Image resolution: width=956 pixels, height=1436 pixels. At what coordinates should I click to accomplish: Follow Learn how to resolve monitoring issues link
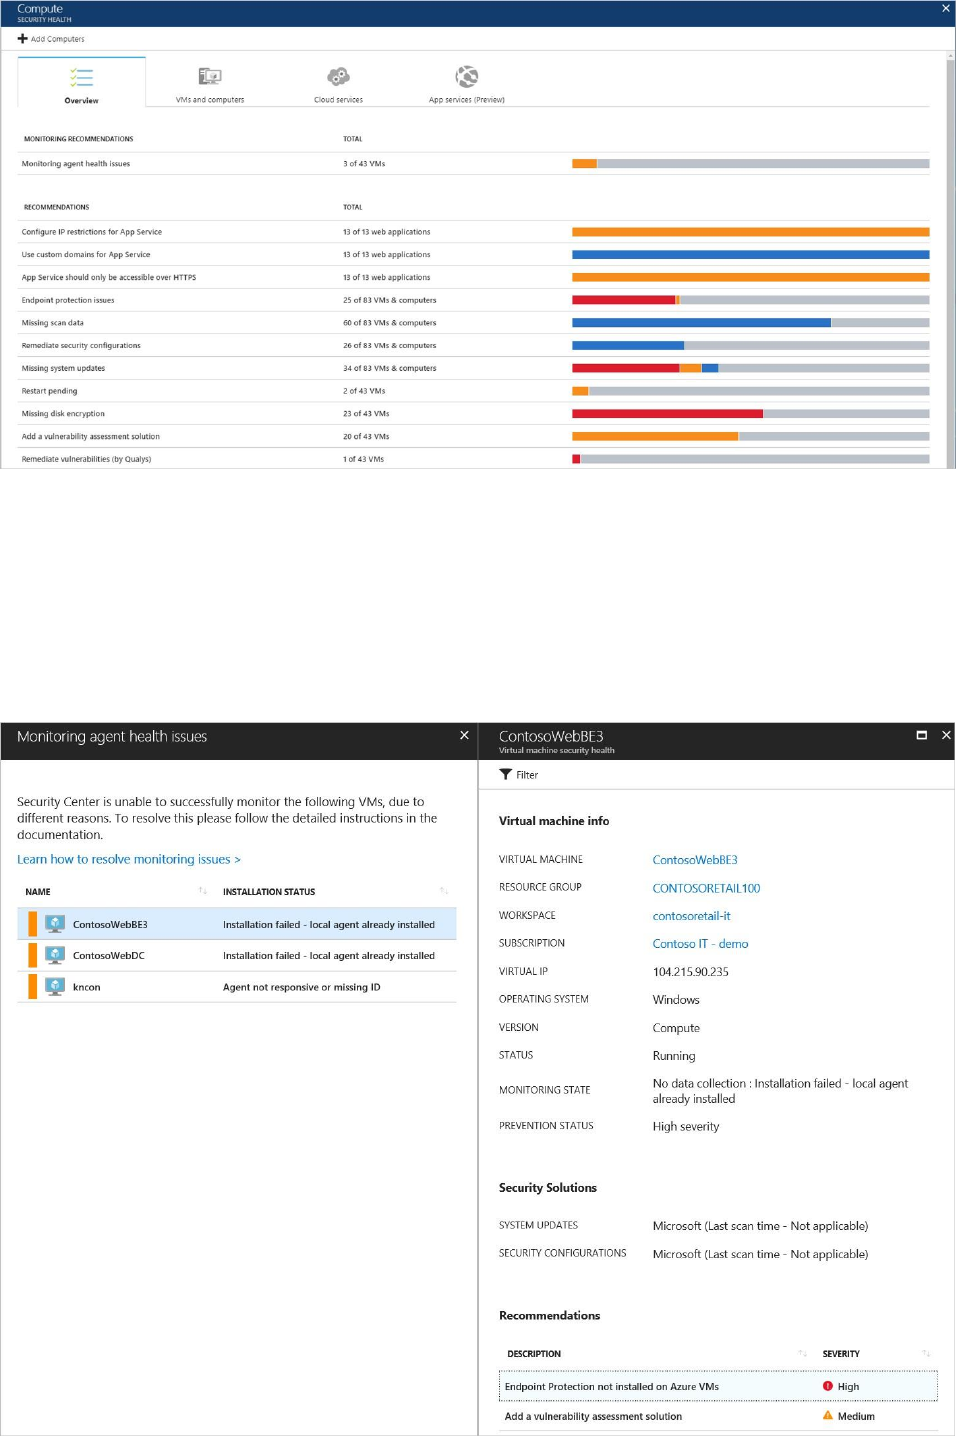click(x=129, y=859)
